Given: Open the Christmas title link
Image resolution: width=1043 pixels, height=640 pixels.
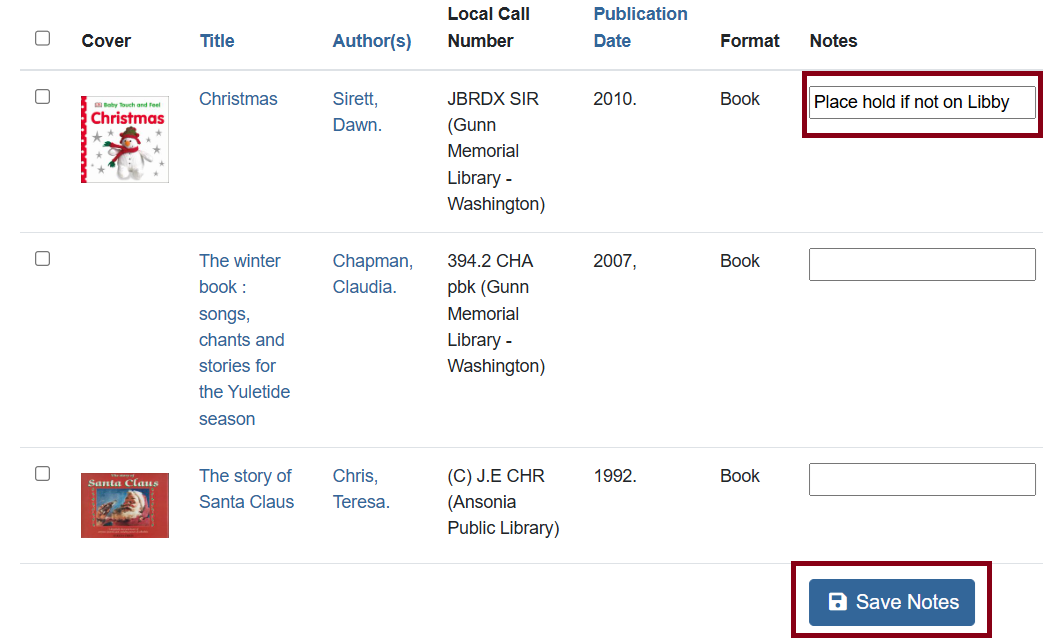Looking at the screenshot, I should pos(238,99).
